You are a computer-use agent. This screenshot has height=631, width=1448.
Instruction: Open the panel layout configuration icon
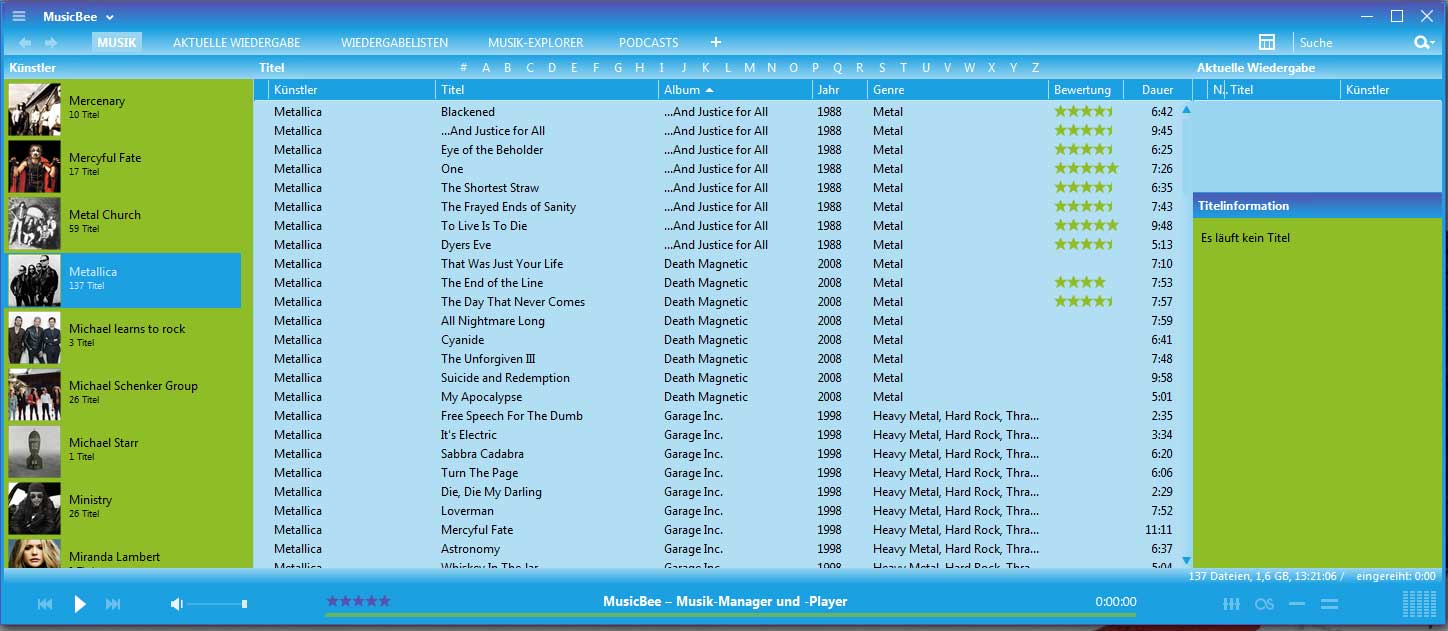(x=1267, y=42)
